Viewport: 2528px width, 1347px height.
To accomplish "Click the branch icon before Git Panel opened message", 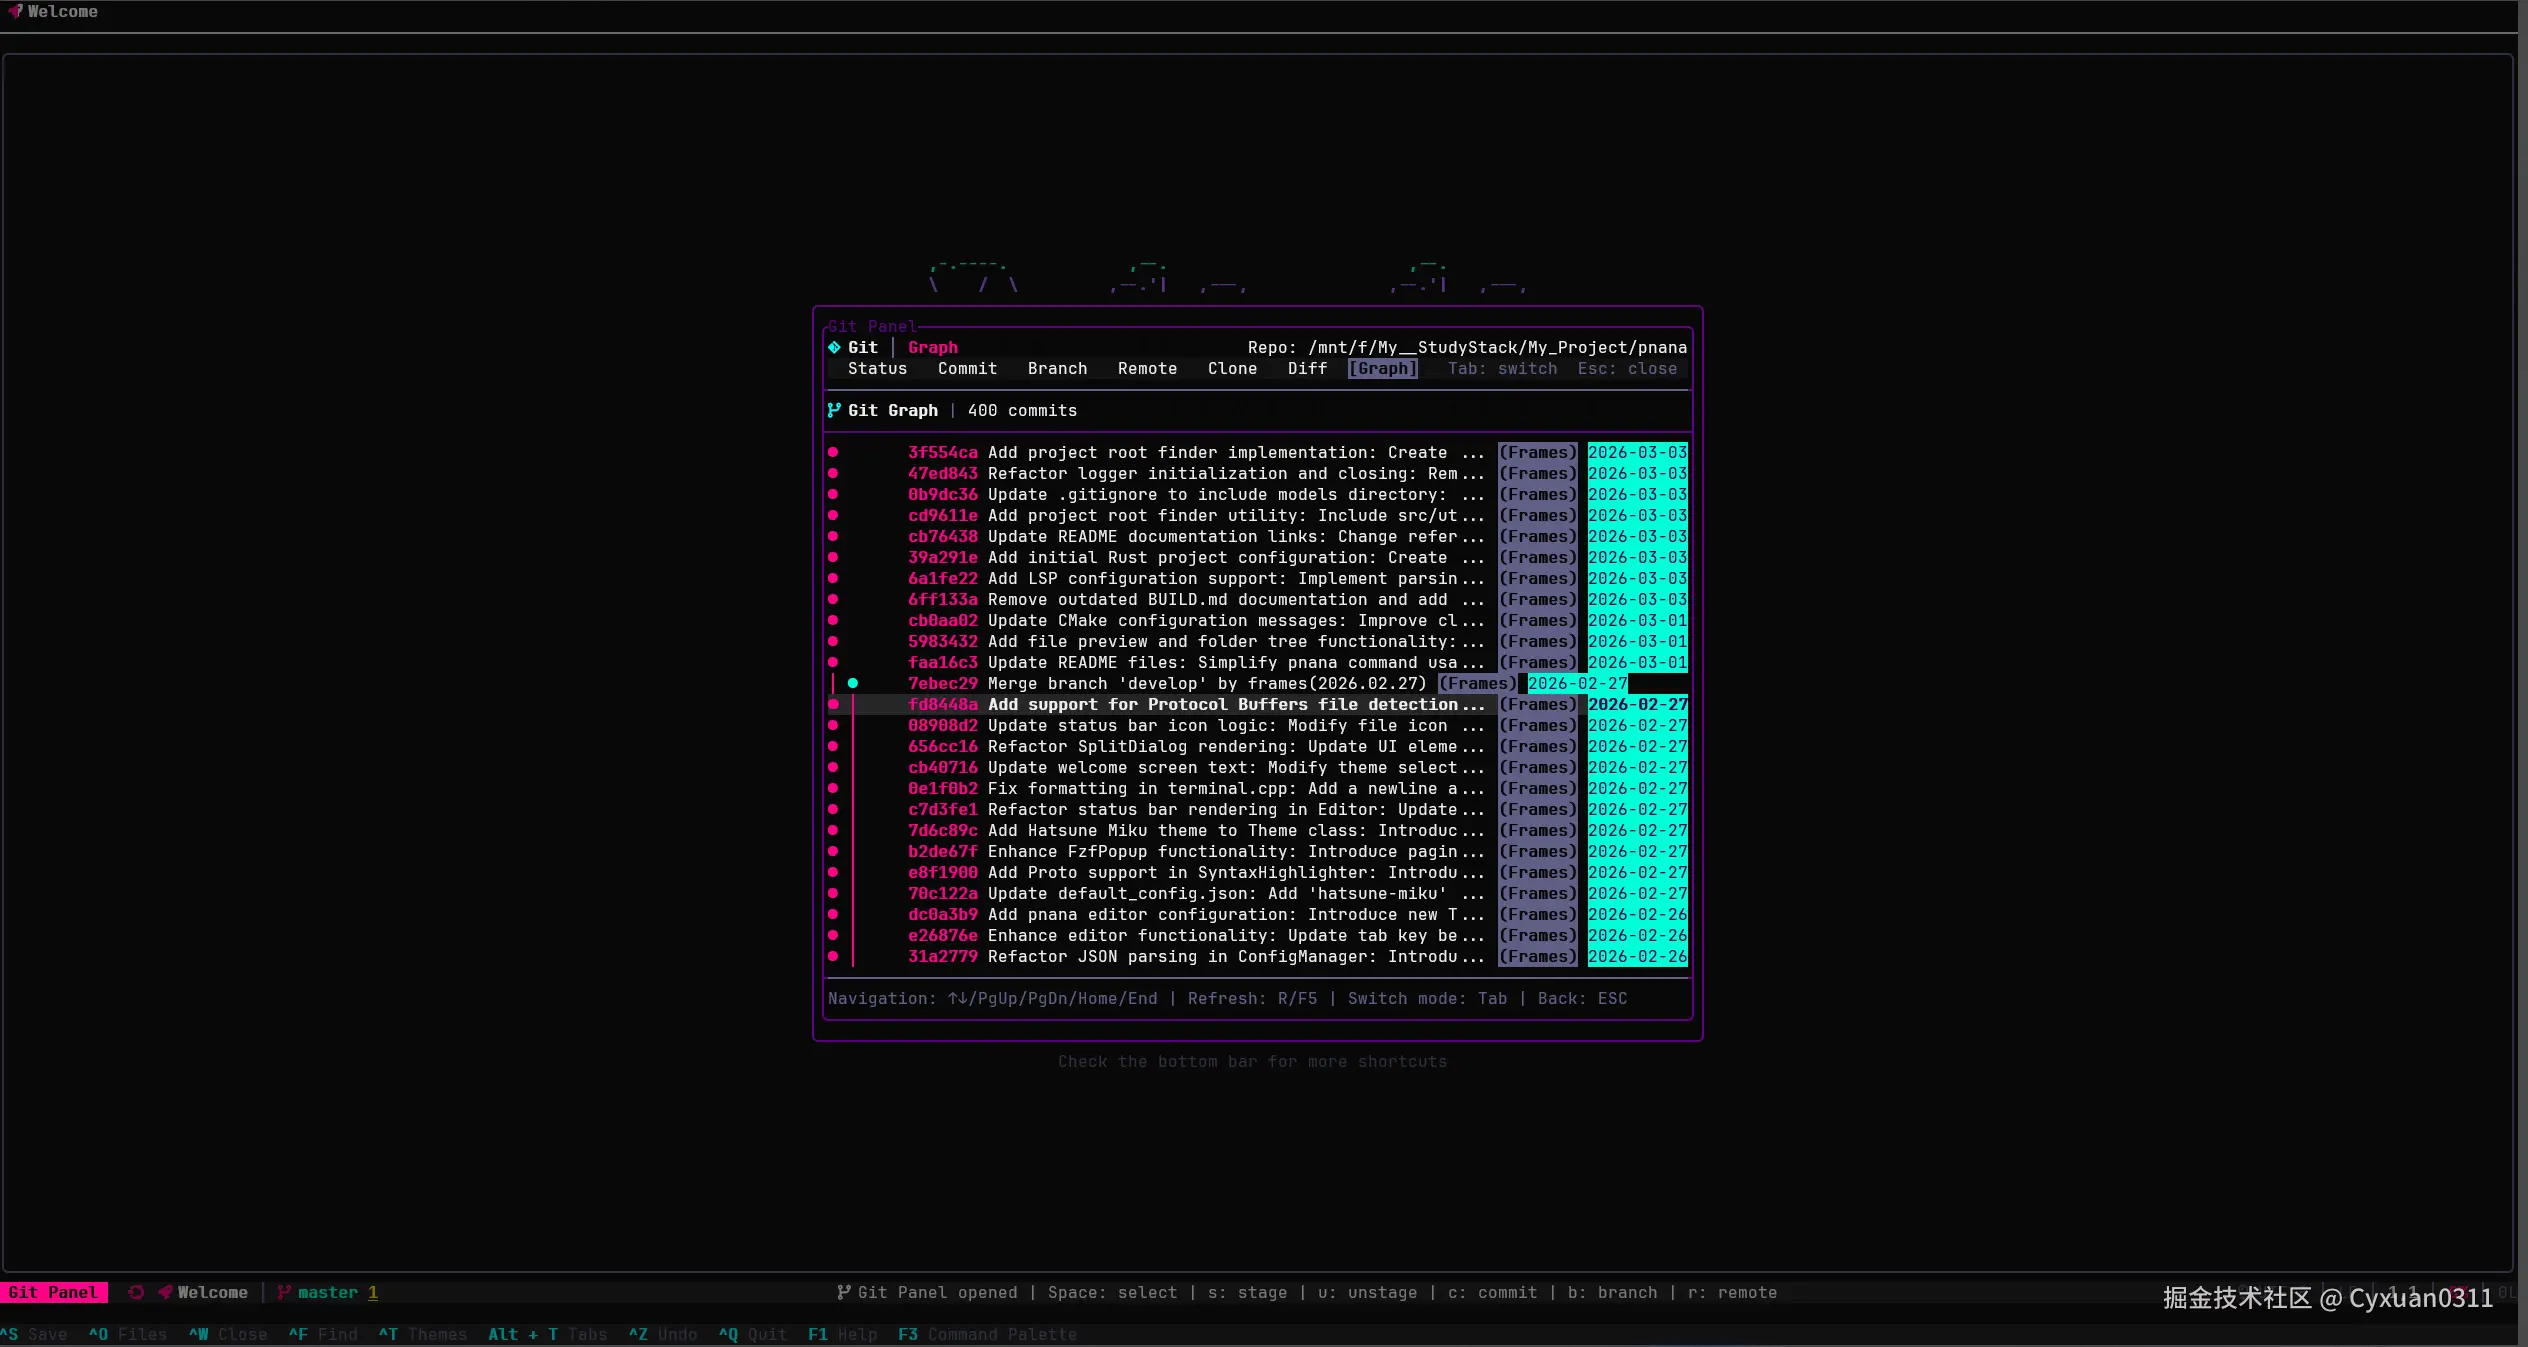I will click(844, 1292).
